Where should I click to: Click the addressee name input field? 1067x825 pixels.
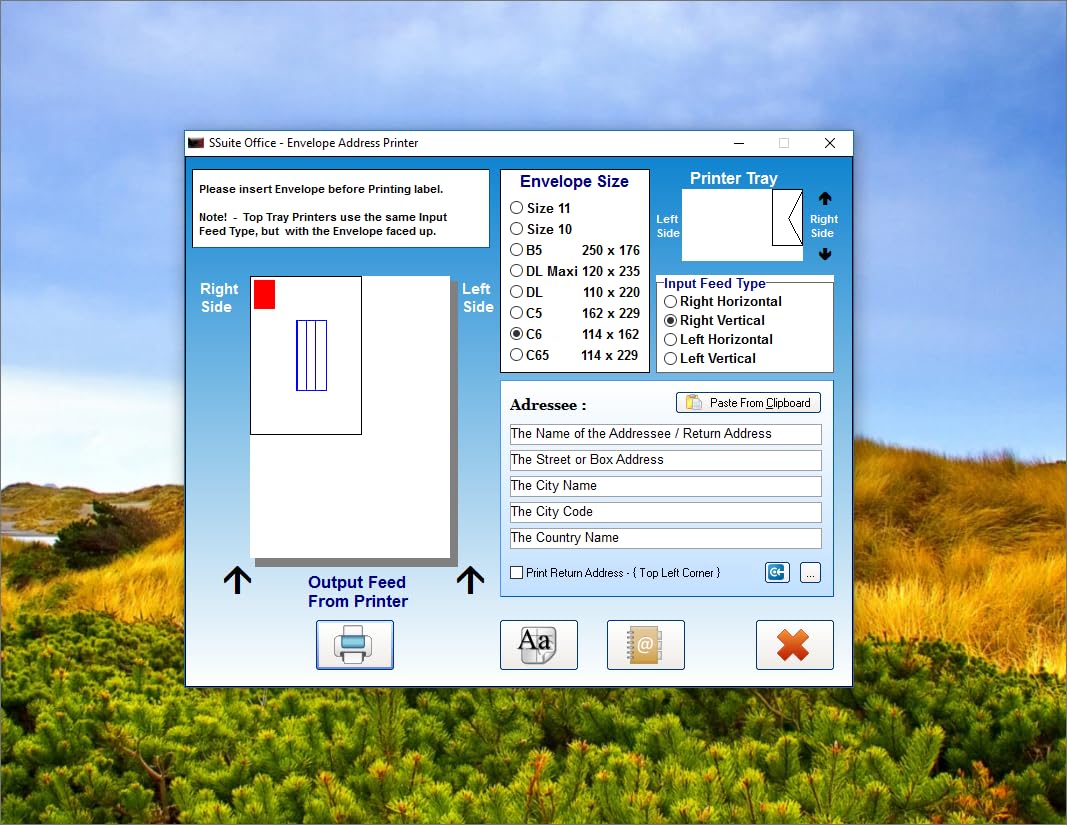point(665,434)
